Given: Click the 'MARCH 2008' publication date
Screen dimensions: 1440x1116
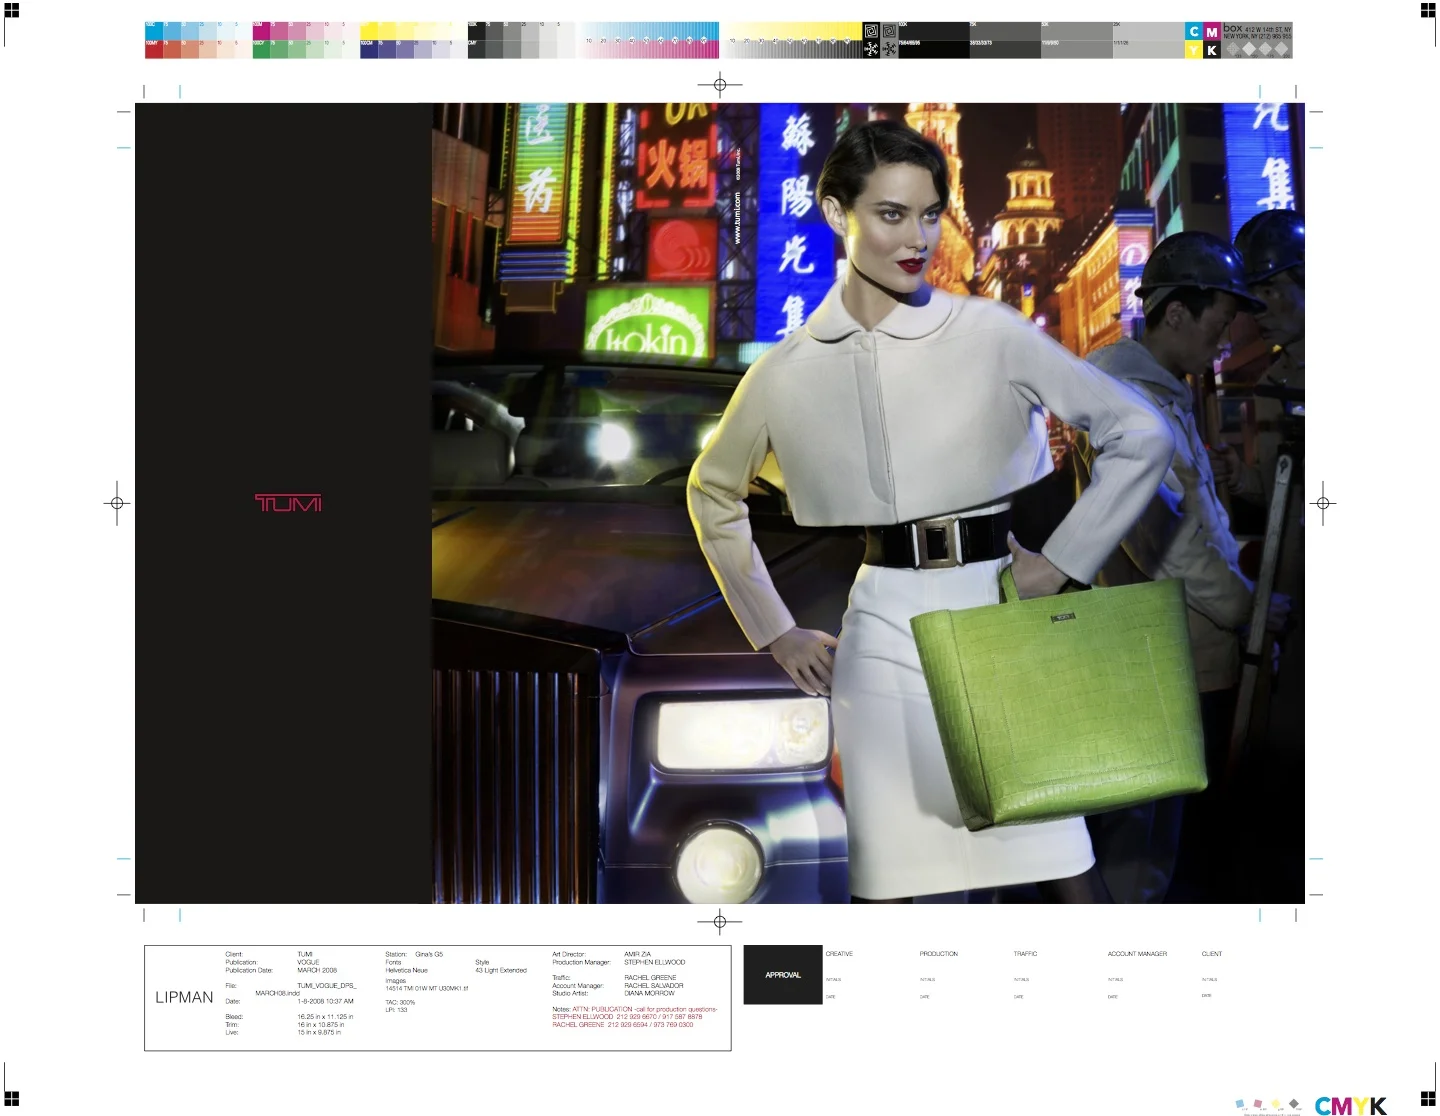Looking at the screenshot, I should click(x=317, y=970).
